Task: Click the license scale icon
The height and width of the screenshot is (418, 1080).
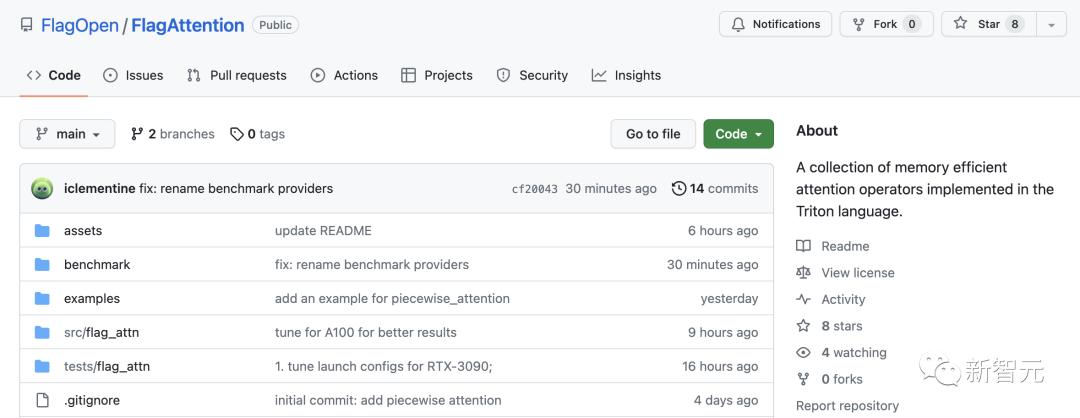Action: [803, 273]
